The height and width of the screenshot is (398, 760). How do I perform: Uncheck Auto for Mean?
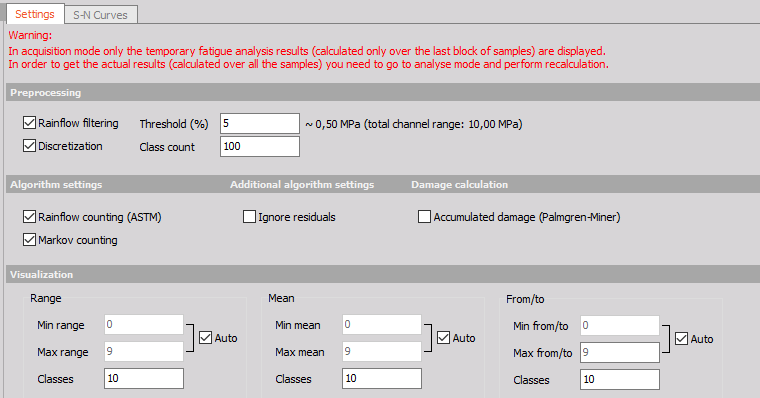pos(443,338)
